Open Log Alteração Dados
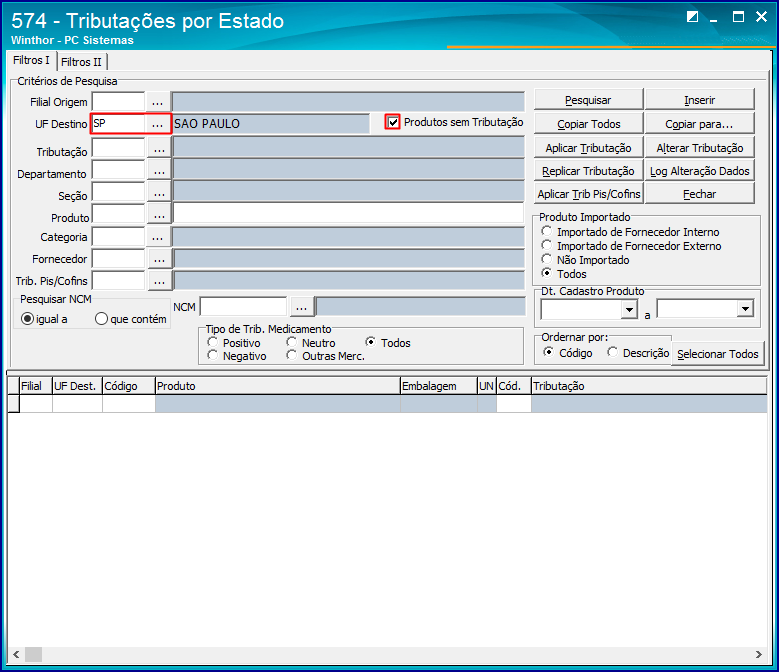The width and height of the screenshot is (779, 672). (700, 171)
